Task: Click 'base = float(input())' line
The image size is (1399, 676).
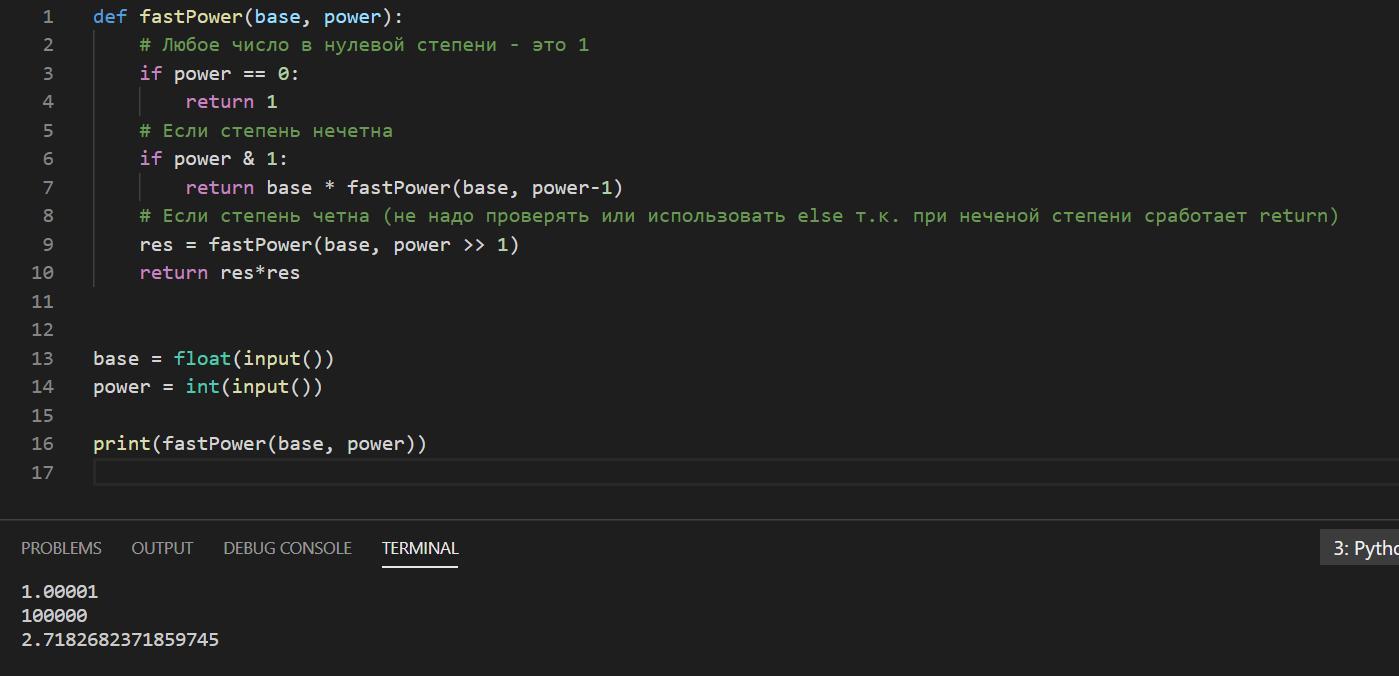Action: tap(214, 359)
